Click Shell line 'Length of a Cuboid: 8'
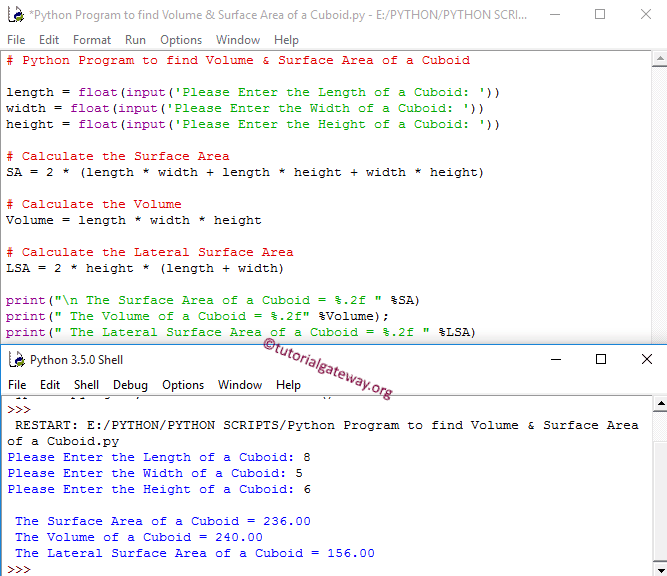The width and height of the screenshot is (667, 576). [x=159, y=457]
